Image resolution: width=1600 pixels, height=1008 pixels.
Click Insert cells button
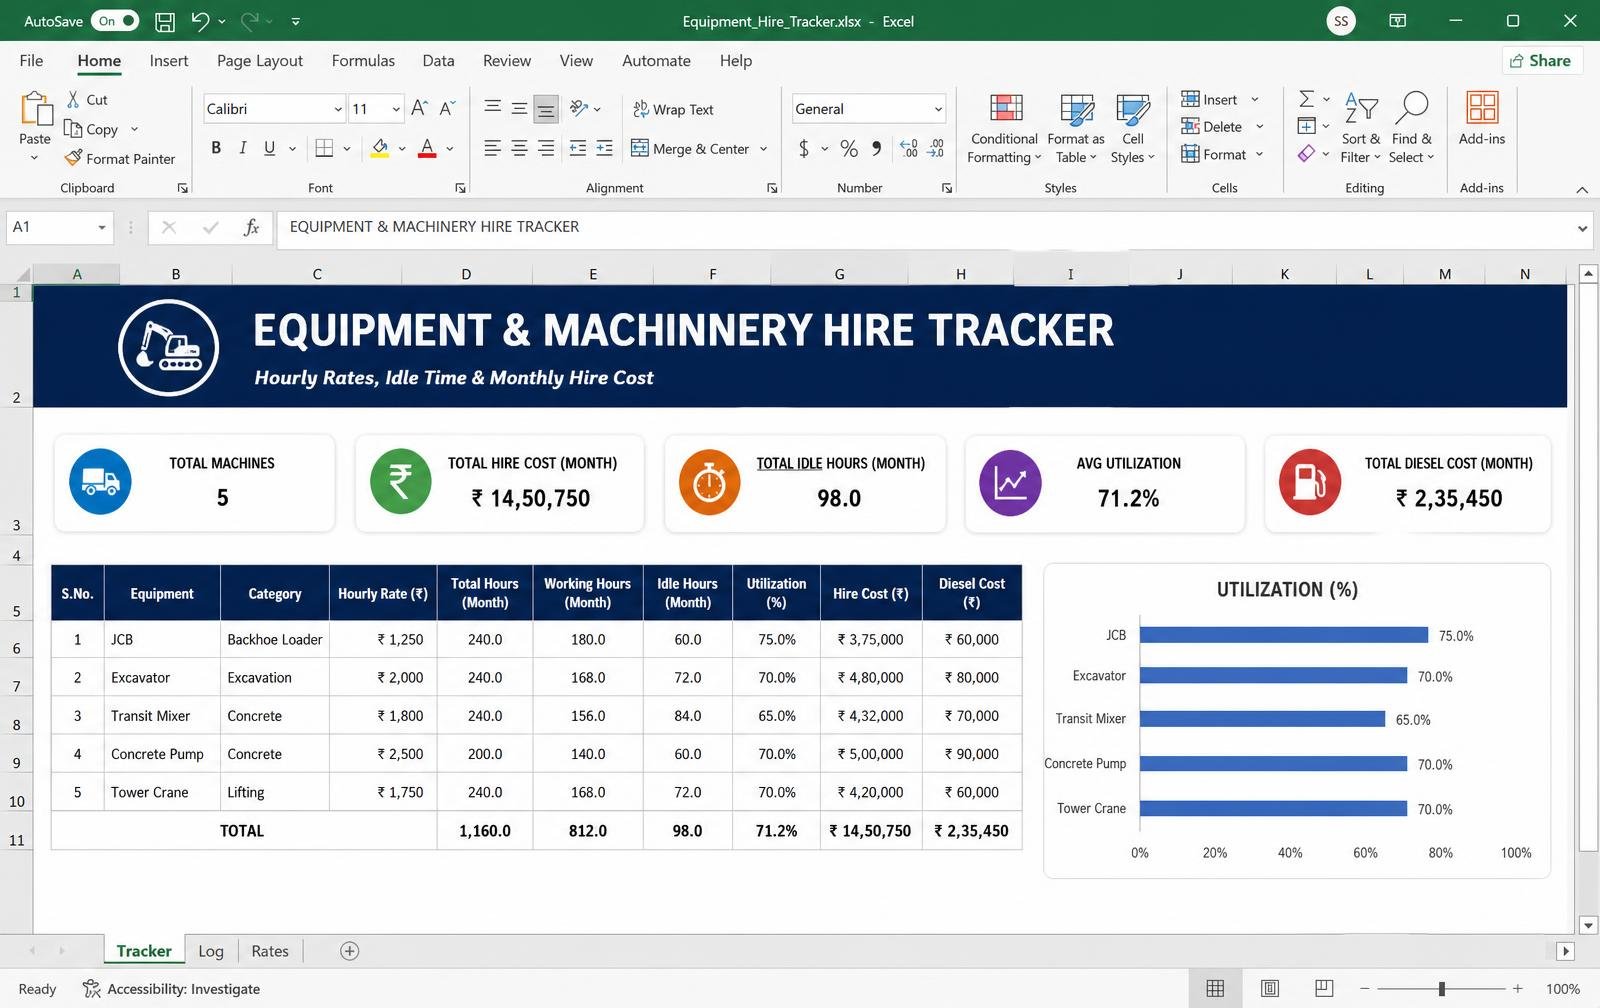click(x=1209, y=99)
